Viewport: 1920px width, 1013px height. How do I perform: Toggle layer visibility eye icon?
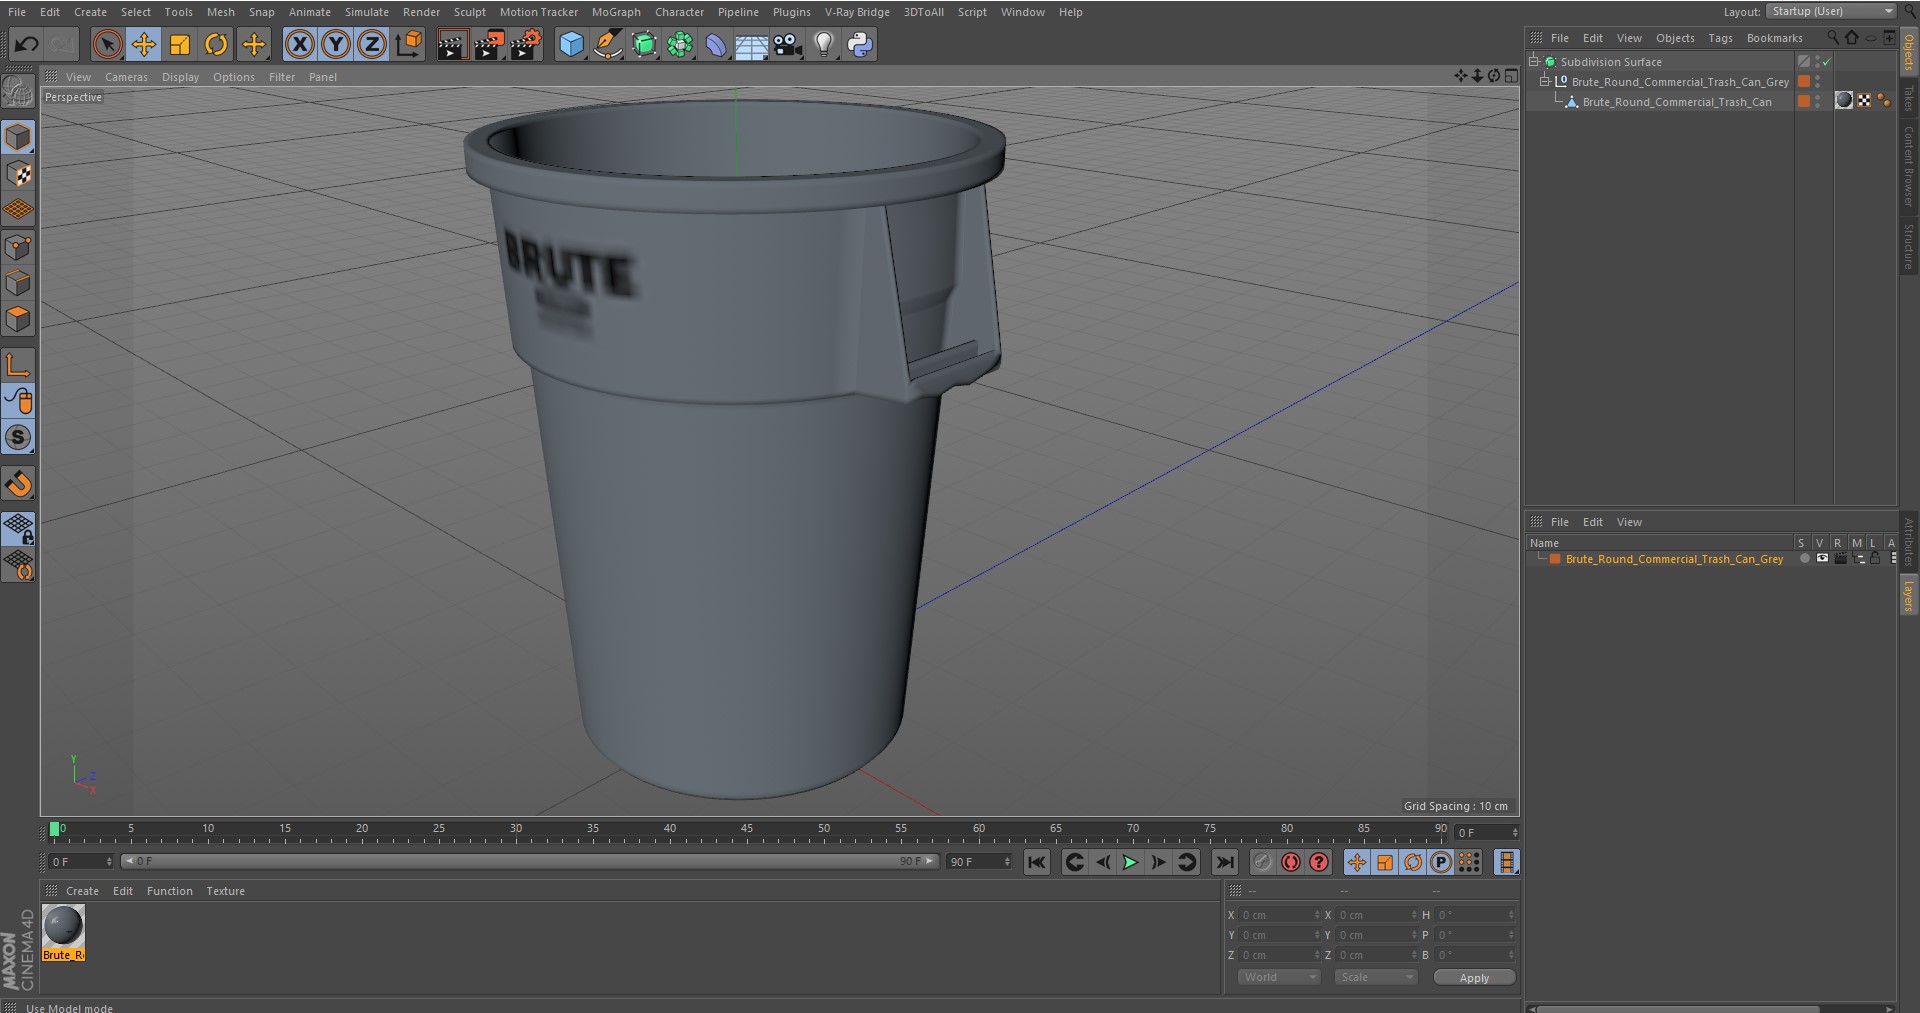[x=1822, y=559]
